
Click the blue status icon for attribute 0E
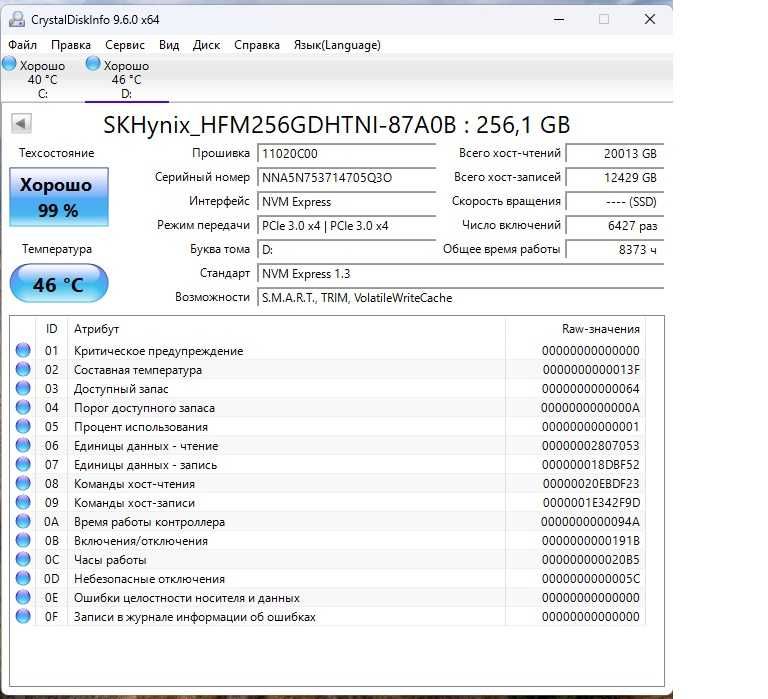pyautogui.click(x=23, y=598)
